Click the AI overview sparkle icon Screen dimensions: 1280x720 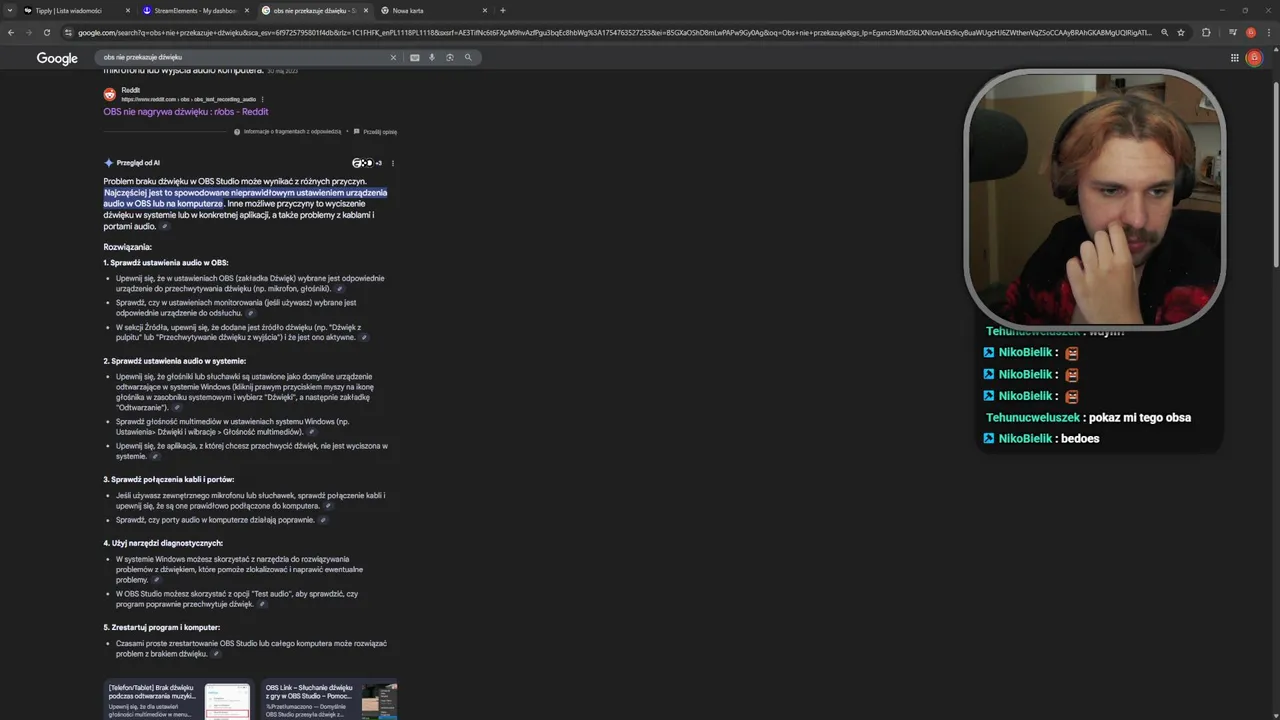click(x=109, y=163)
